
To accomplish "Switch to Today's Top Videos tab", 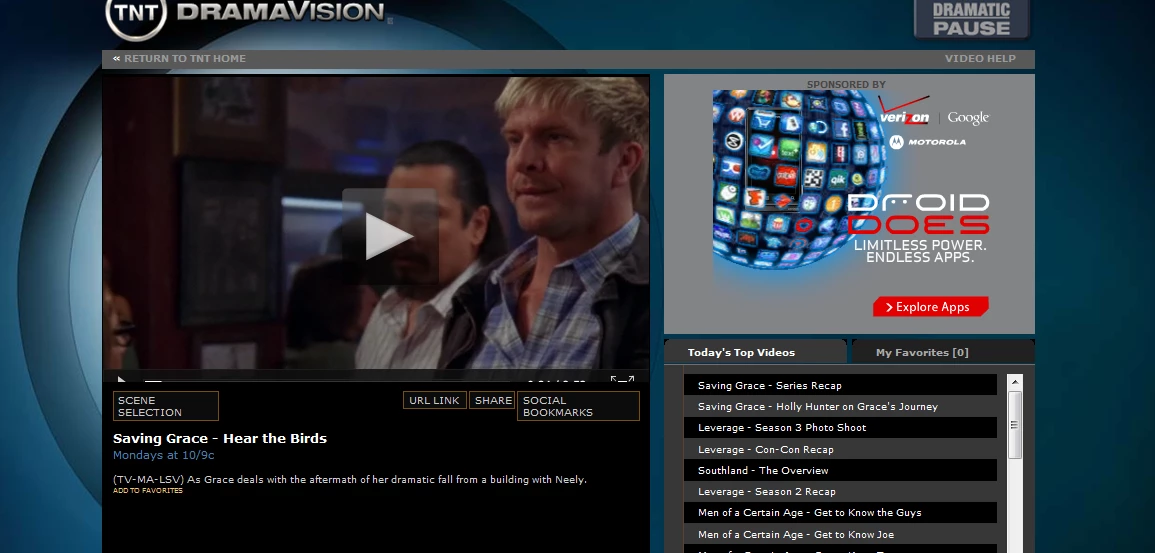I will (x=755, y=352).
